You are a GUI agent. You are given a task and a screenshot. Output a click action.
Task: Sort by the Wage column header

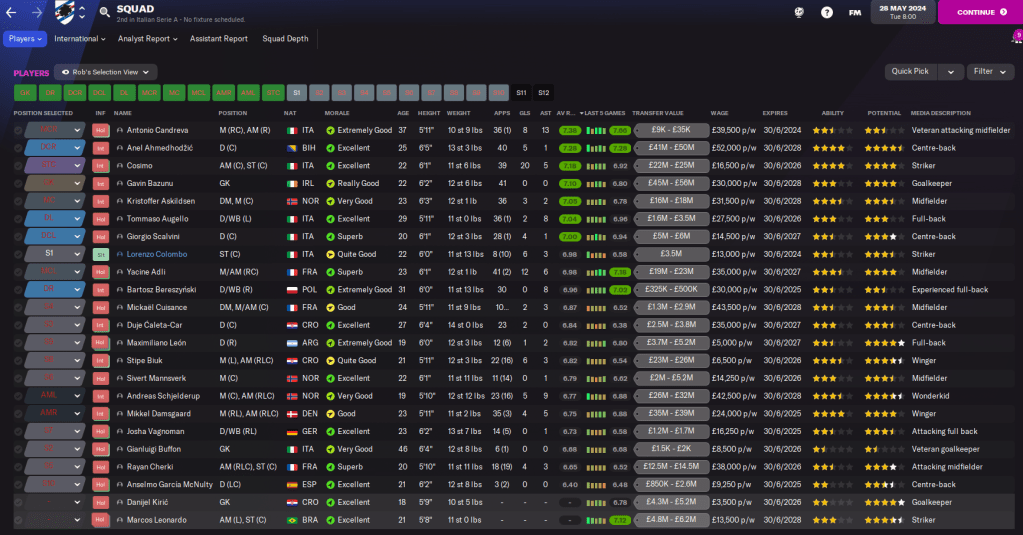click(x=720, y=113)
